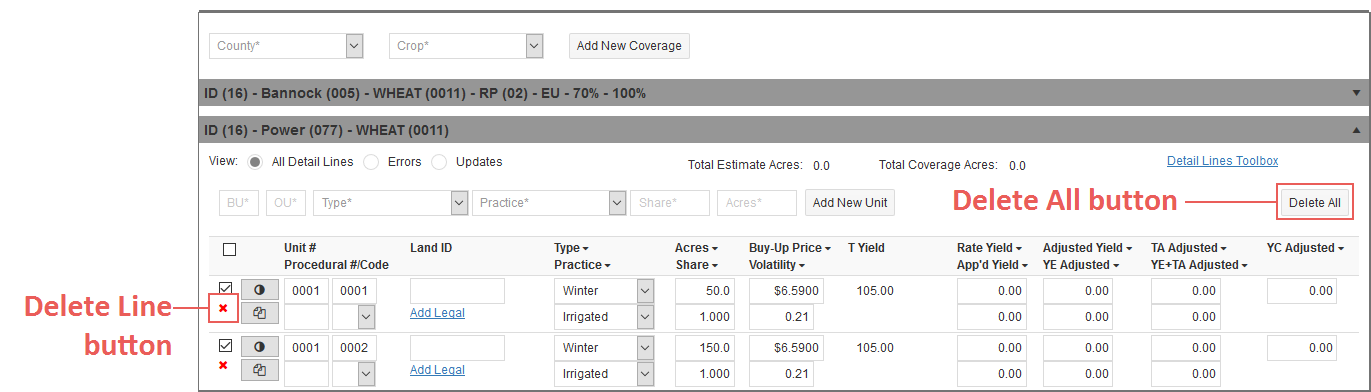
Task: Open the Acres column header menu
Action: [697, 248]
